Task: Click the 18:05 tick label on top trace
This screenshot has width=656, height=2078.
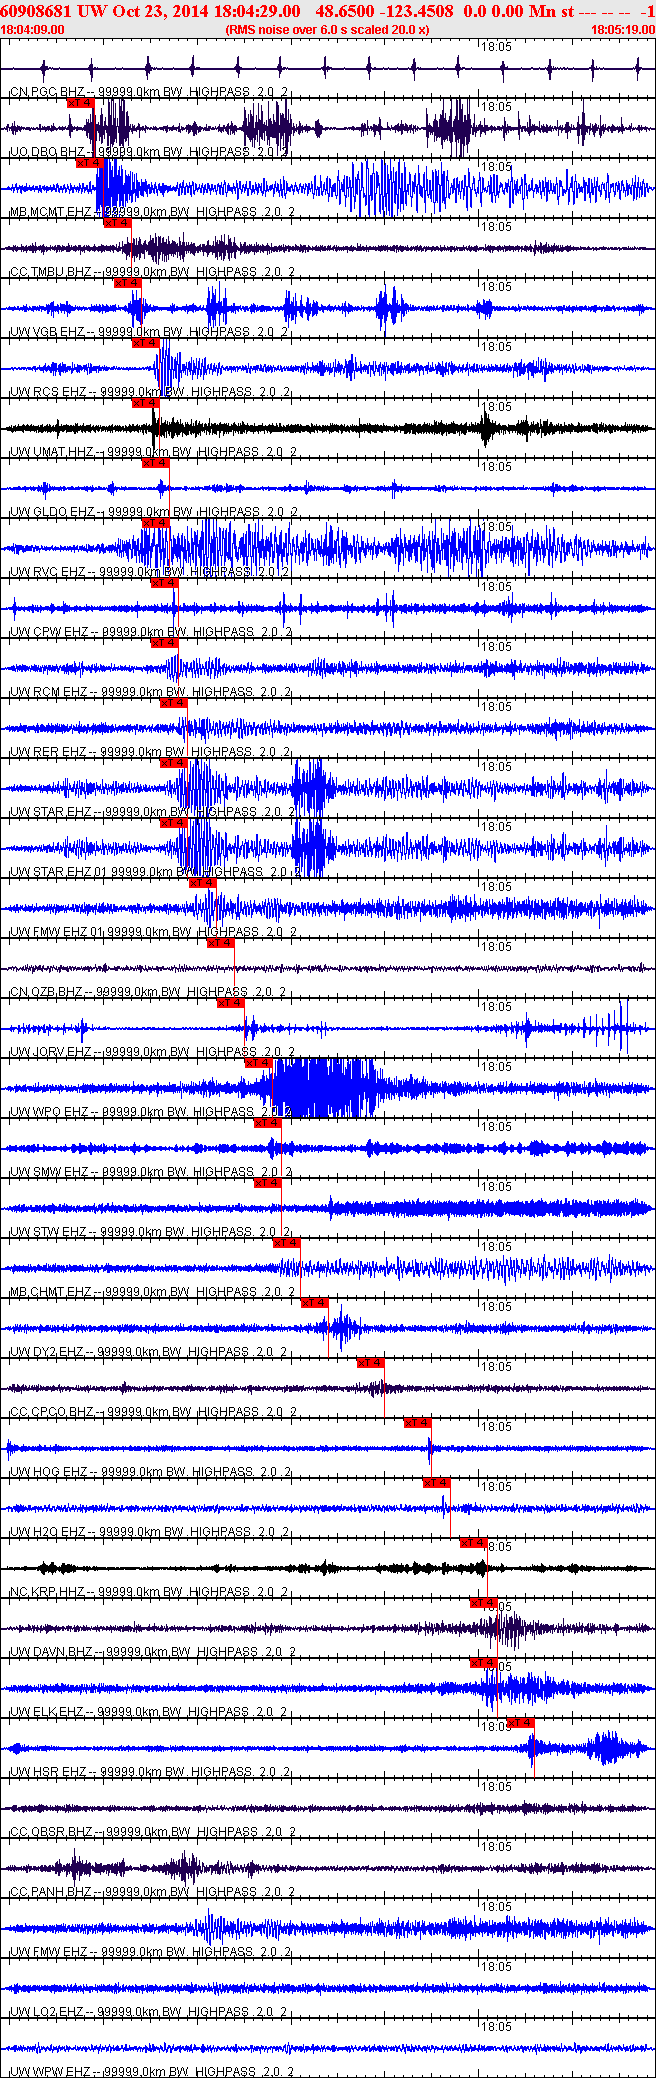Action: (x=496, y=47)
